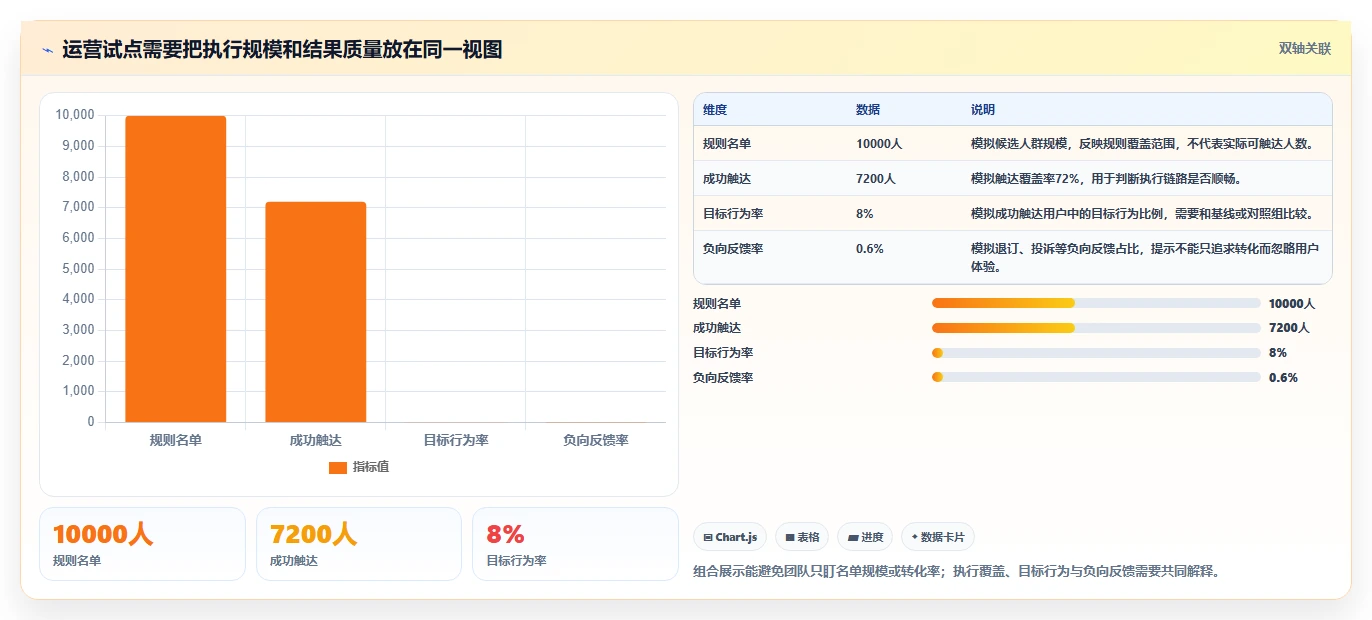Select the 8% cell in the table

[865, 214]
